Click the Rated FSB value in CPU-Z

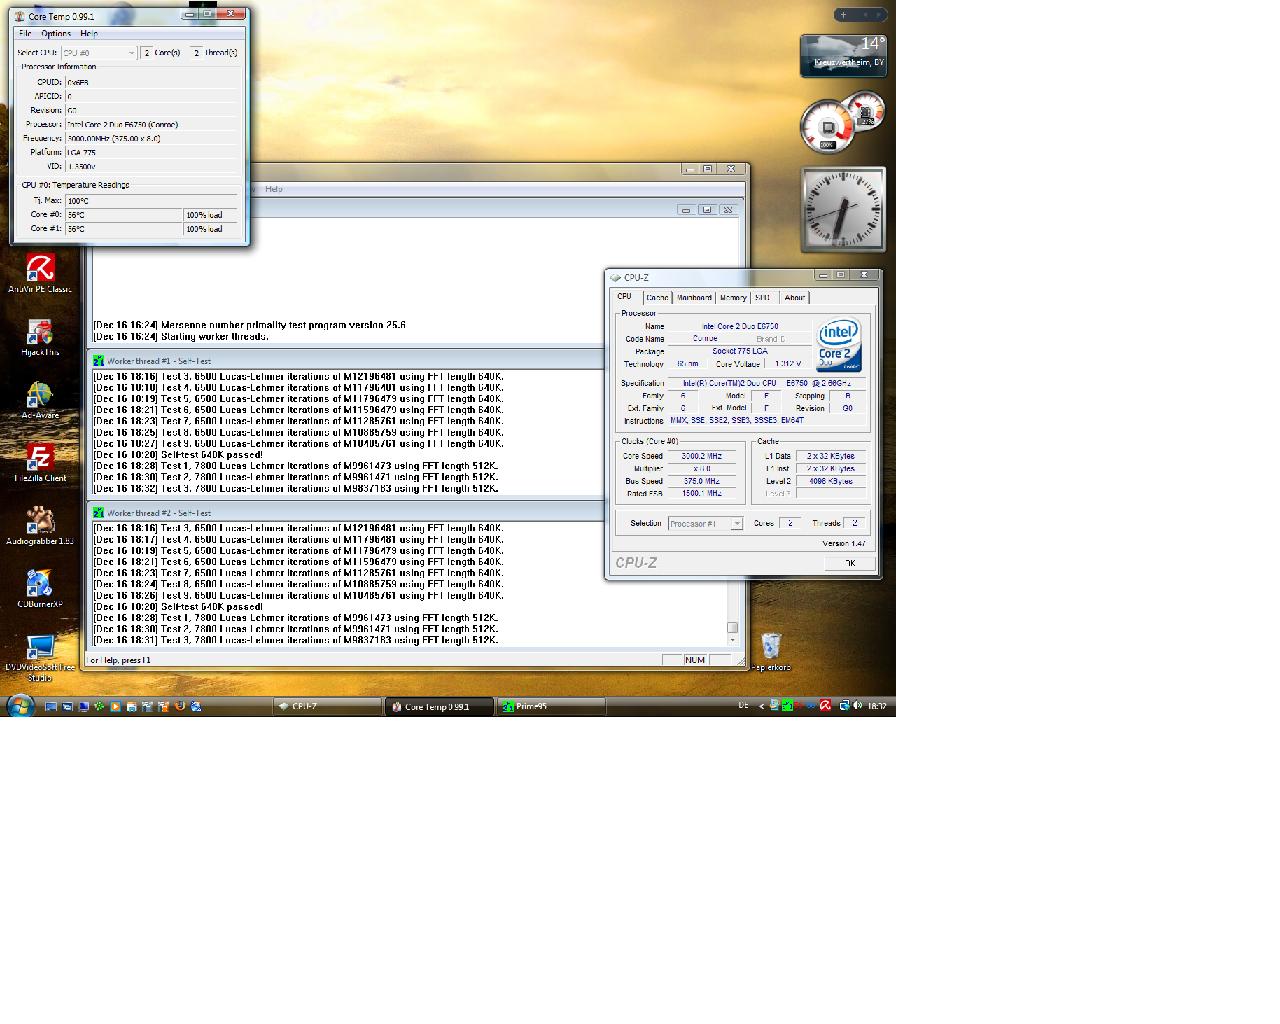click(701, 493)
